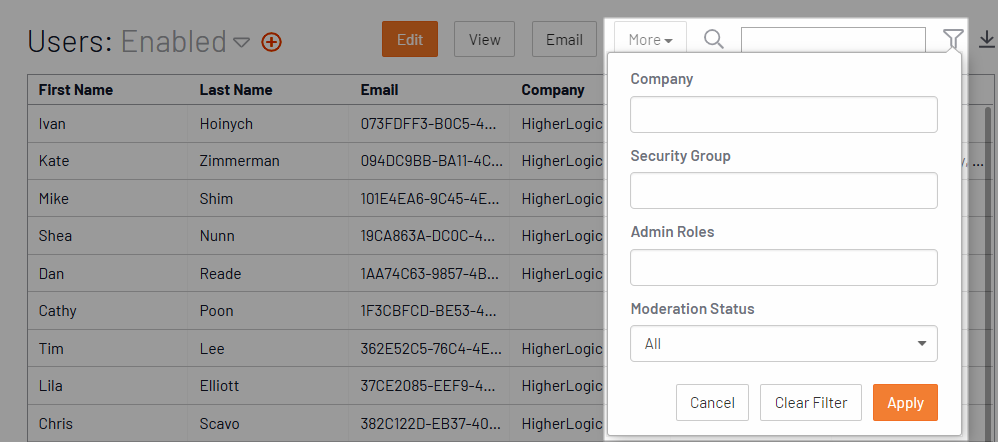Click the View button
The width and height of the screenshot is (998, 442).
[484, 39]
